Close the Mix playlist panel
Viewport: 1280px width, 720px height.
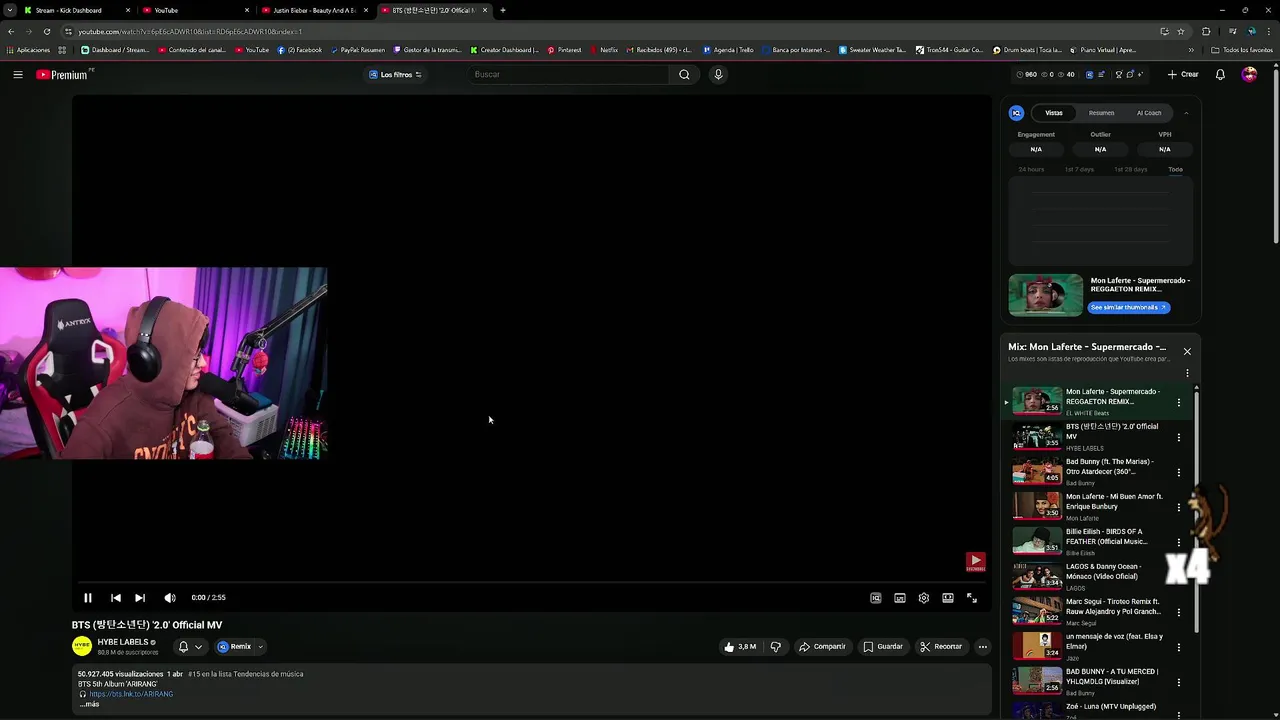1187,352
